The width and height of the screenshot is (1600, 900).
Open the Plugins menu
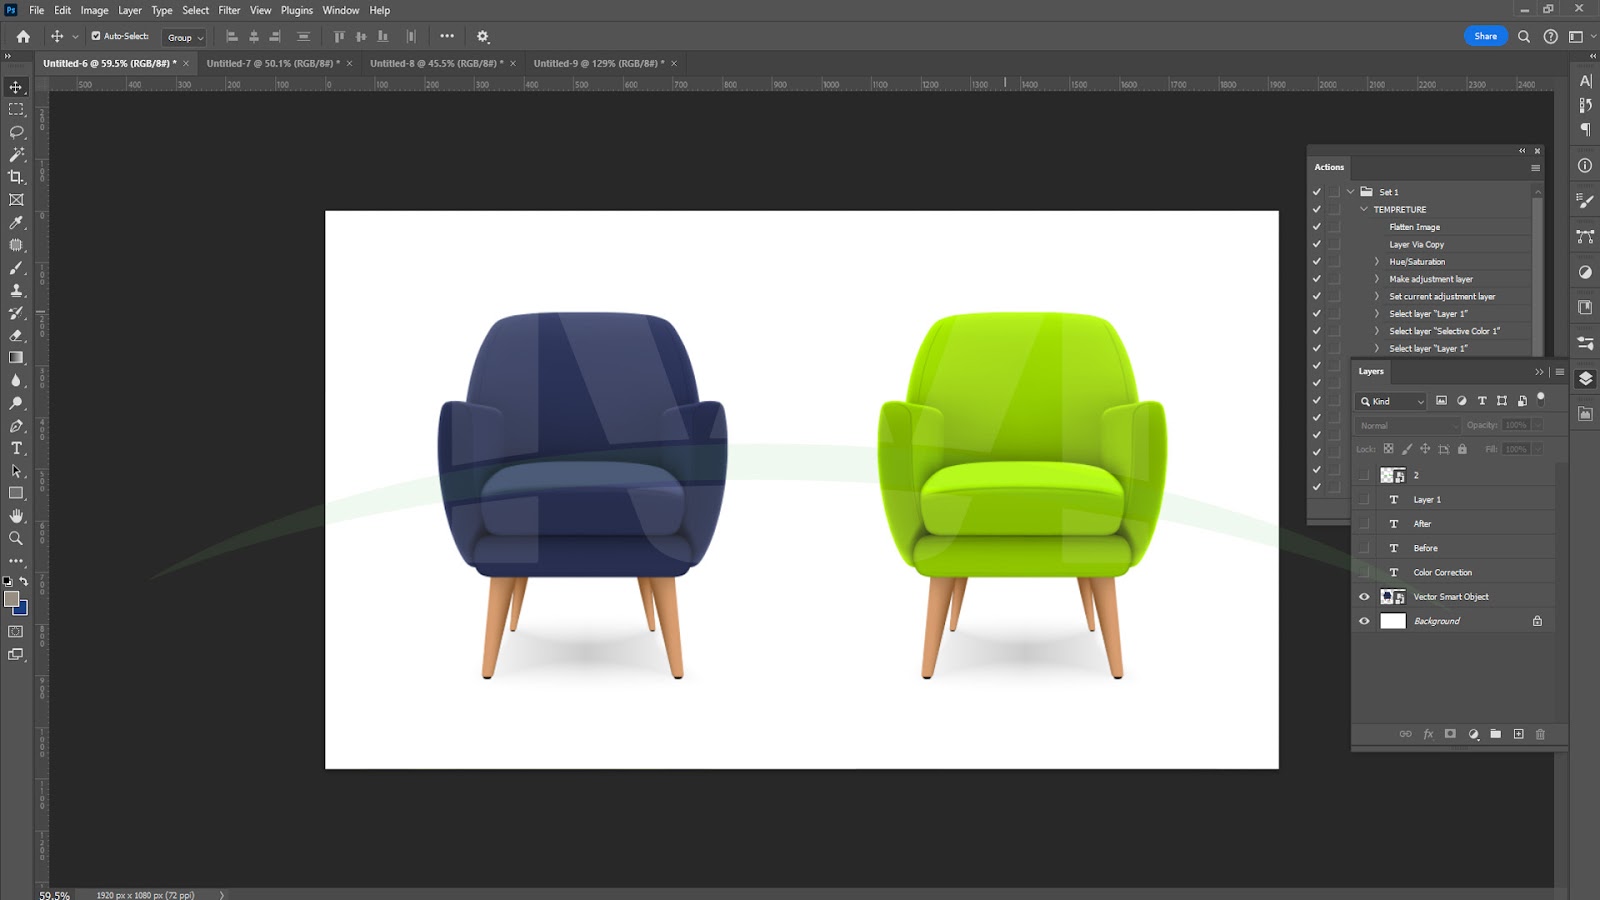[x=297, y=10]
